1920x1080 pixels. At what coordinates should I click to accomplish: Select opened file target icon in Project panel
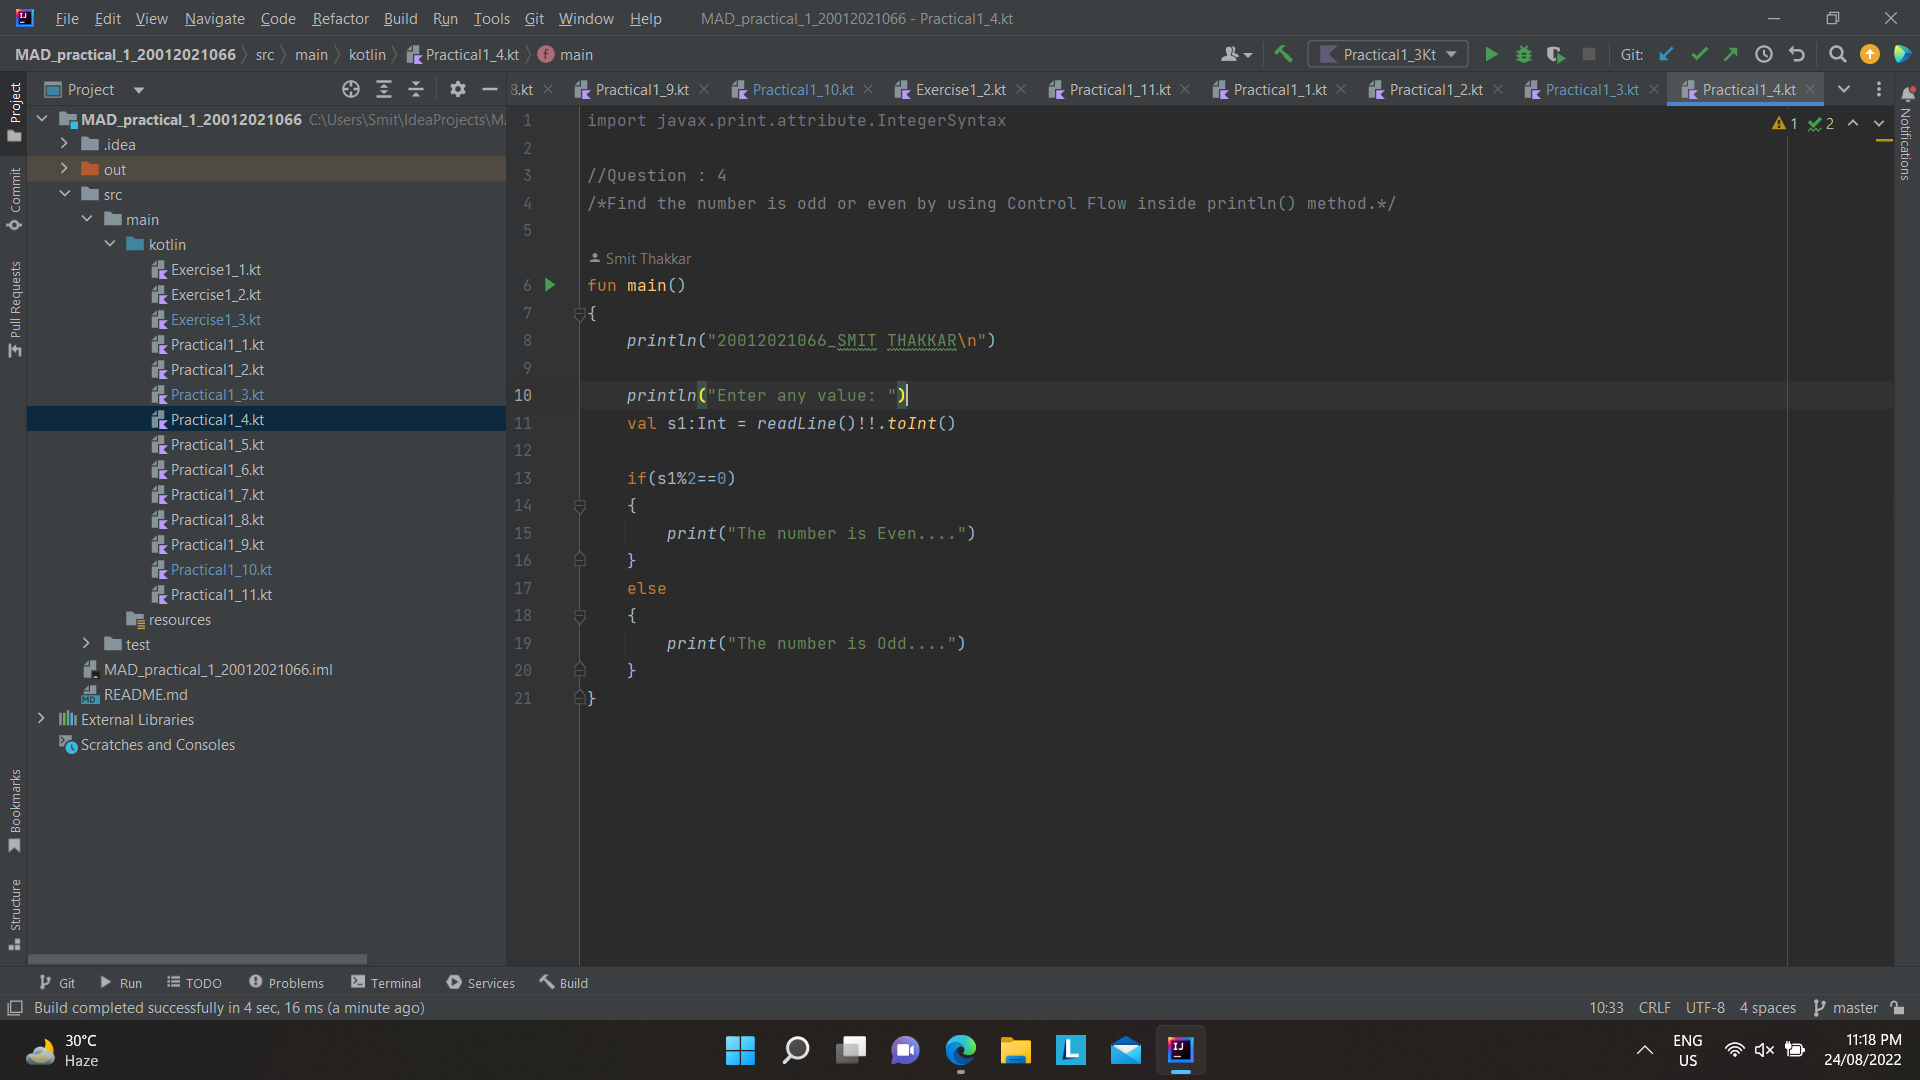coord(351,90)
